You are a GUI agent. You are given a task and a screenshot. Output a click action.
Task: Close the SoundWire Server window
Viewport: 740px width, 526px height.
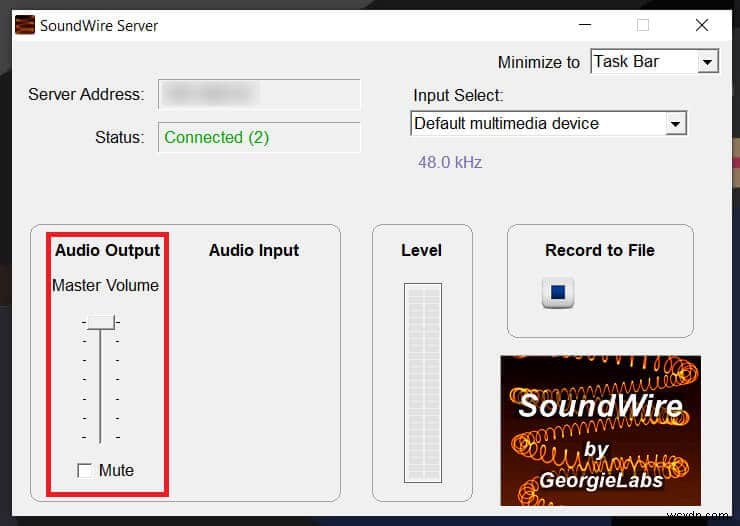point(702,25)
